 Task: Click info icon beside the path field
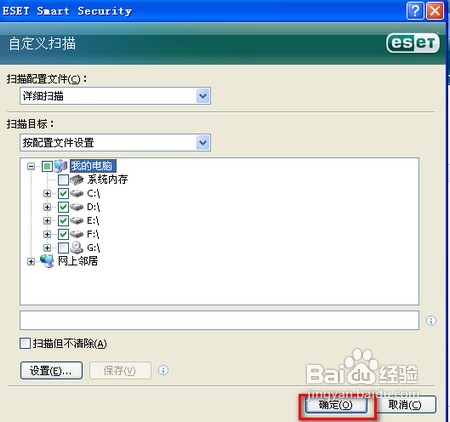431,321
